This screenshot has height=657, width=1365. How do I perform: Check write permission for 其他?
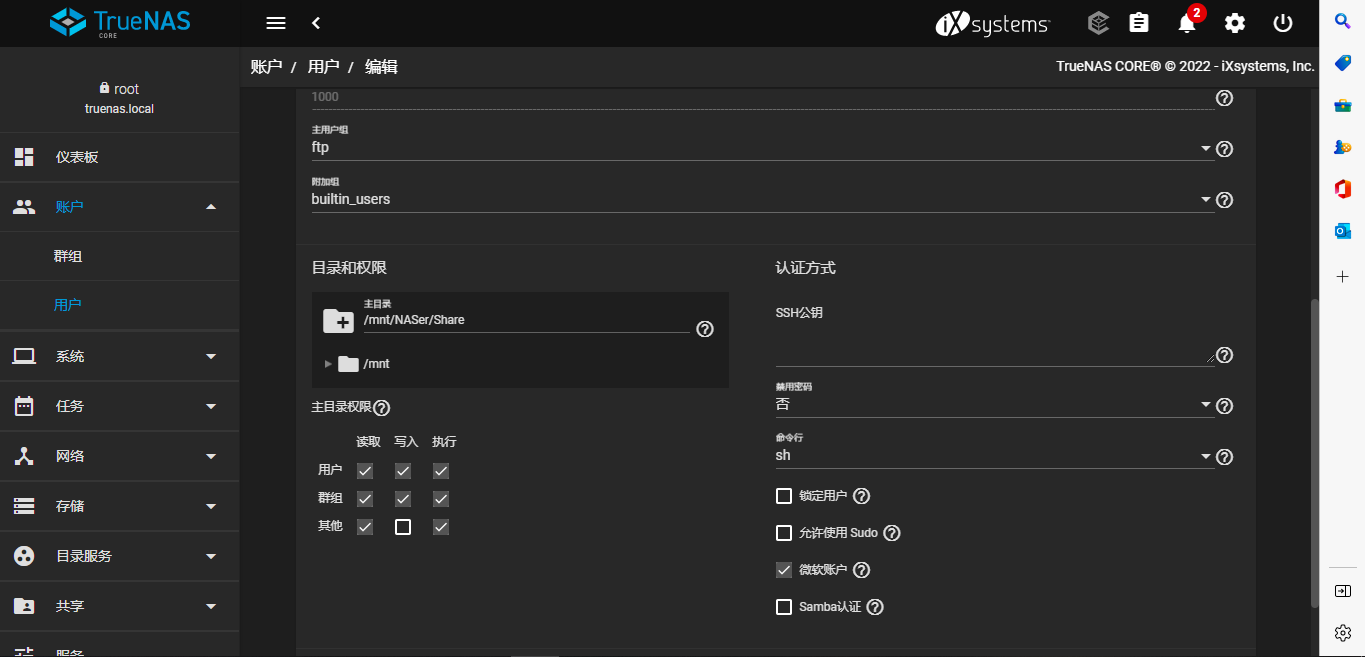tap(403, 527)
